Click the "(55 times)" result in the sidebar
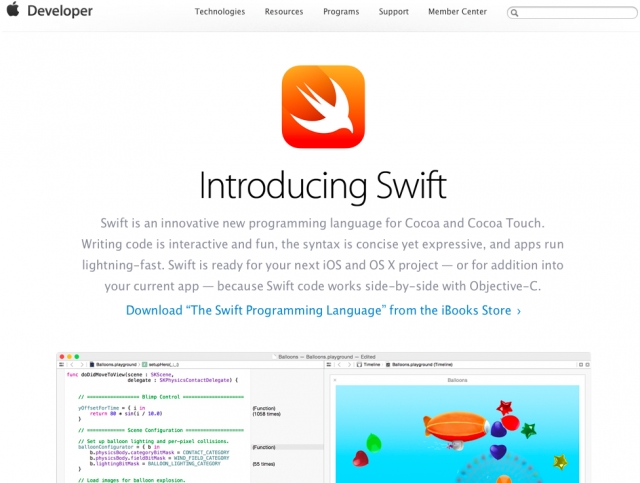This screenshot has width=640, height=483. point(264,464)
